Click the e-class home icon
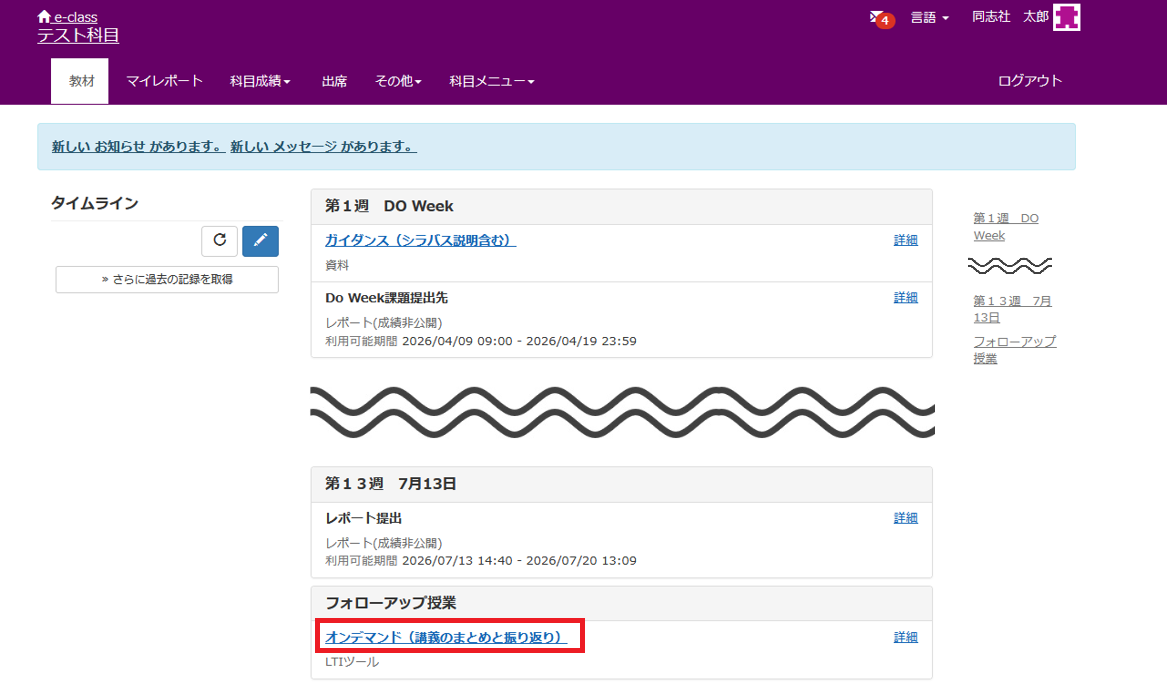The width and height of the screenshot is (1167, 684). tap(44, 16)
